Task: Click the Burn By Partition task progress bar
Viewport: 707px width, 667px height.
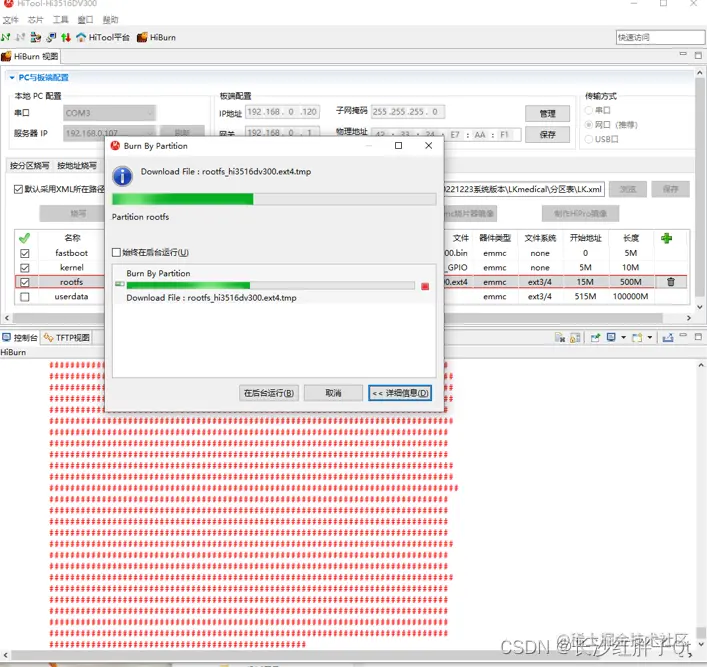Action: [x=271, y=285]
